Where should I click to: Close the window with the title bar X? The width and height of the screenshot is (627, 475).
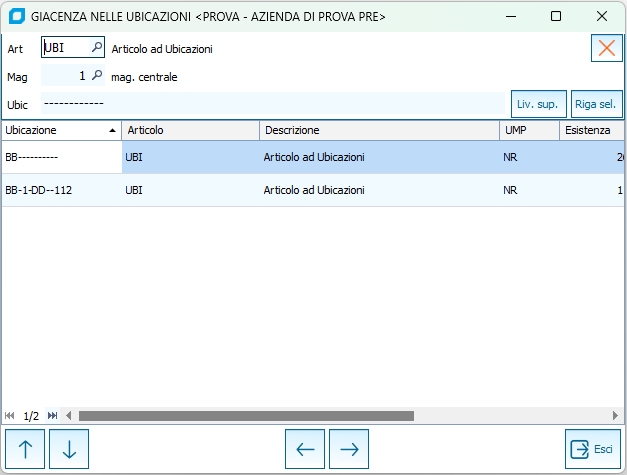pos(602,16)
